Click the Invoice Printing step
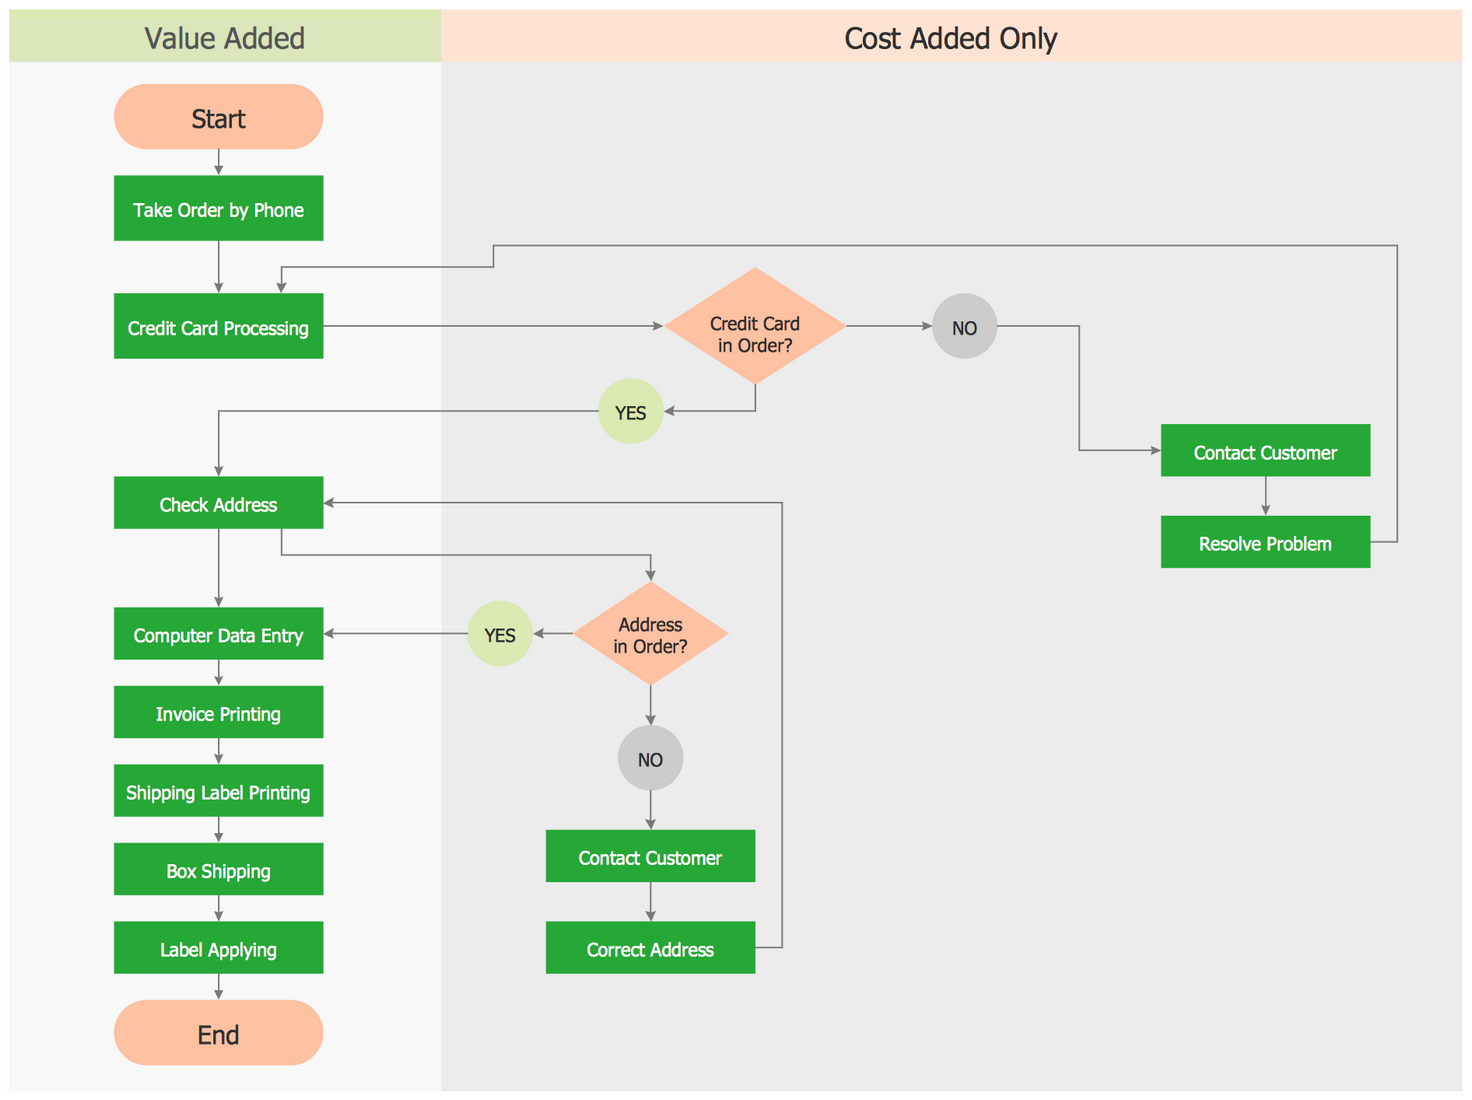The height and width of the screenshot is (1100, 1472). click(218, 712)
